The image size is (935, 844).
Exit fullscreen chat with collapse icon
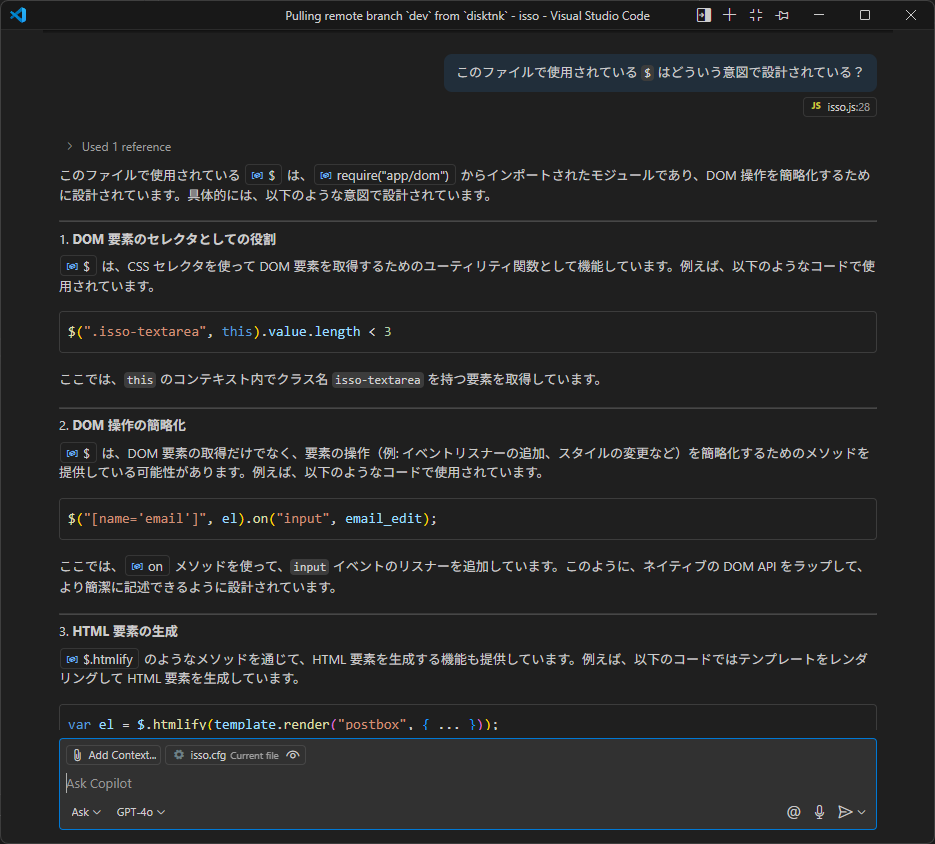(x=756, y=16)
